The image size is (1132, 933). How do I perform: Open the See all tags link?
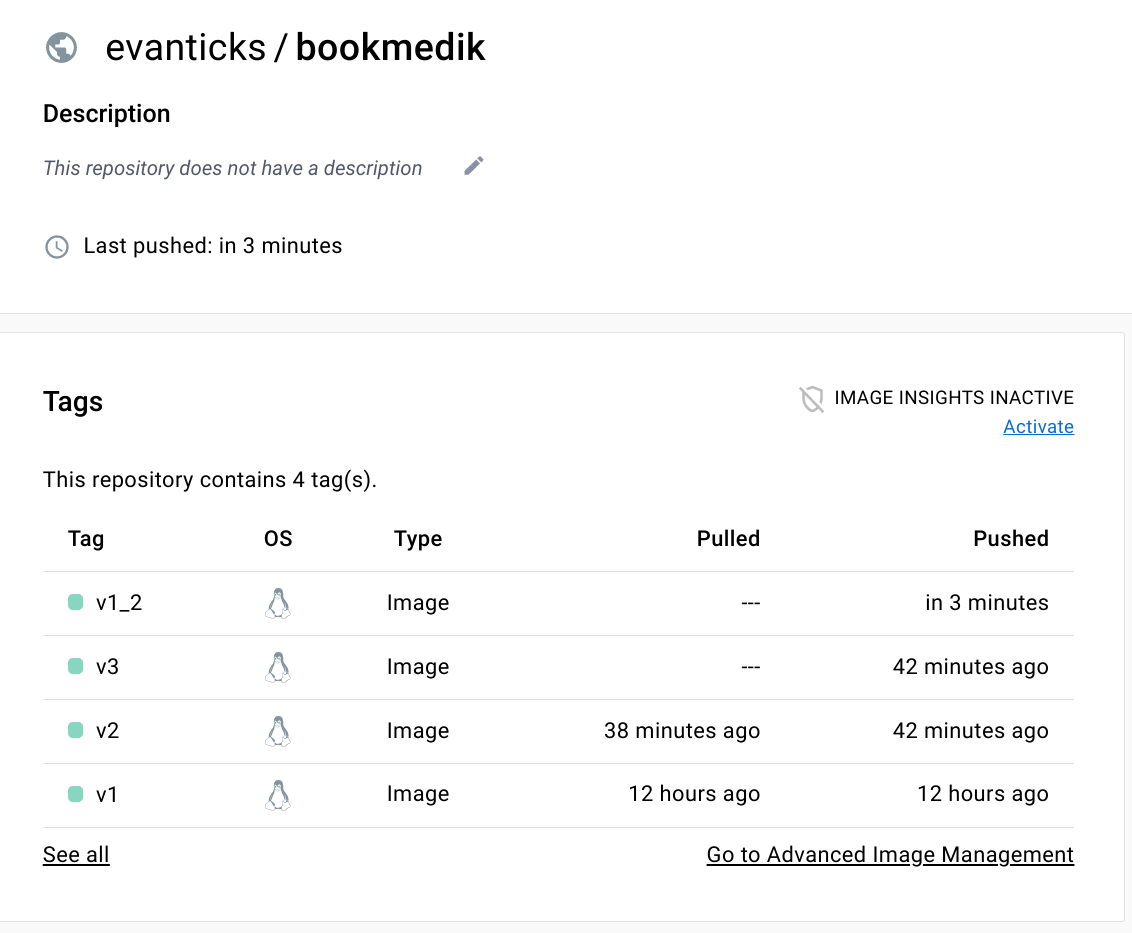(x=76, y=855)
